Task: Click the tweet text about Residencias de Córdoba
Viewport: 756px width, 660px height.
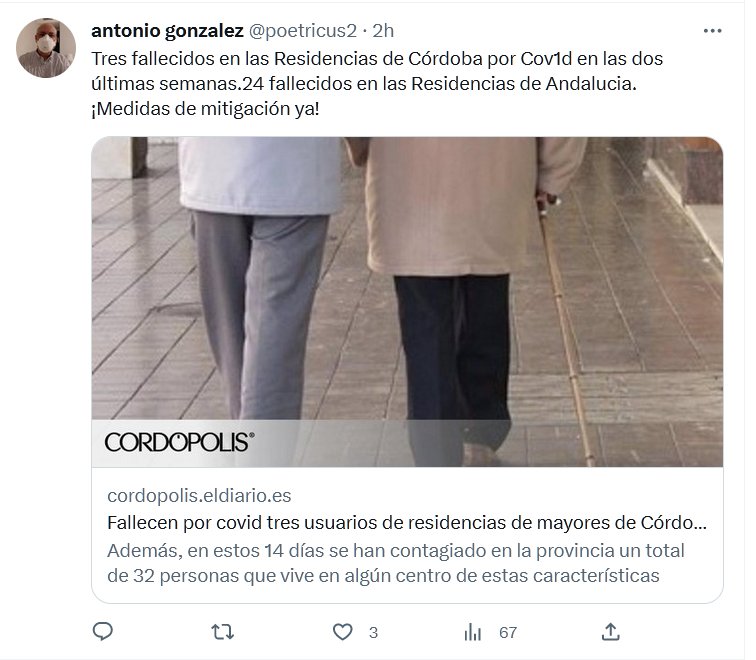Action: coord(377,83)
